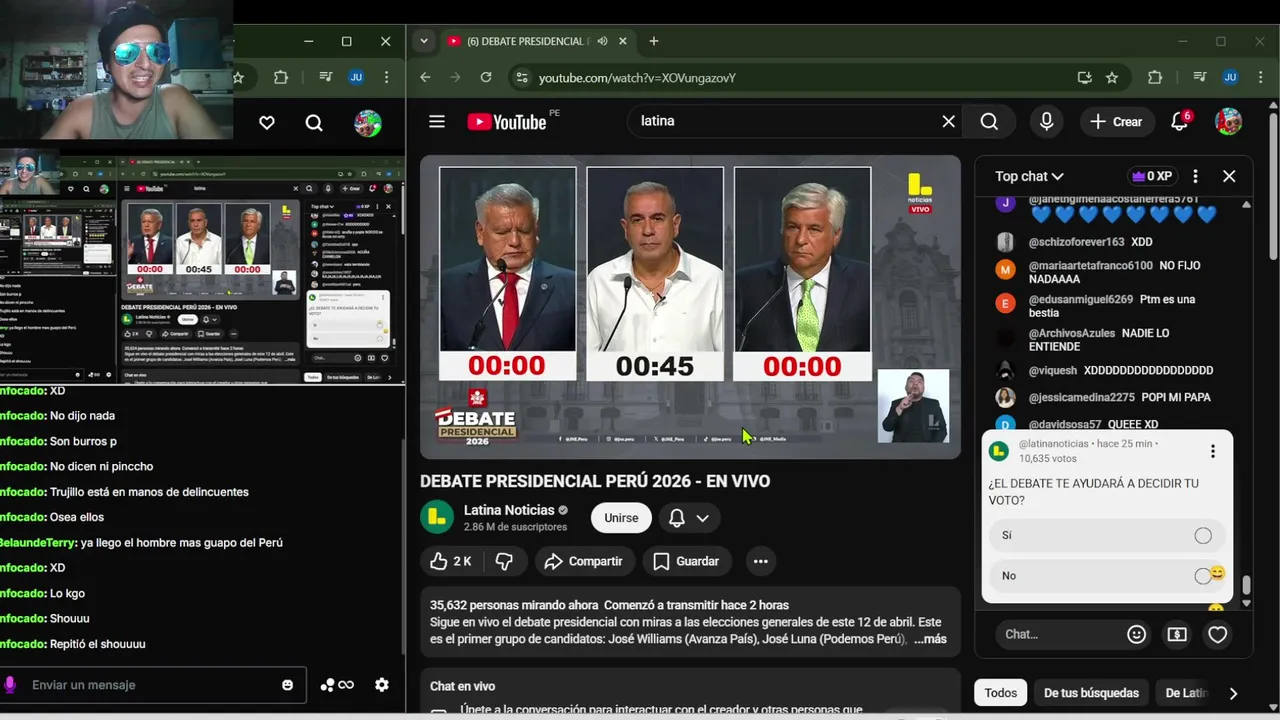This screenshot has width=1280, height=720.
Task: Open extensions puzzle icon in right browser
Action: 1155,77
